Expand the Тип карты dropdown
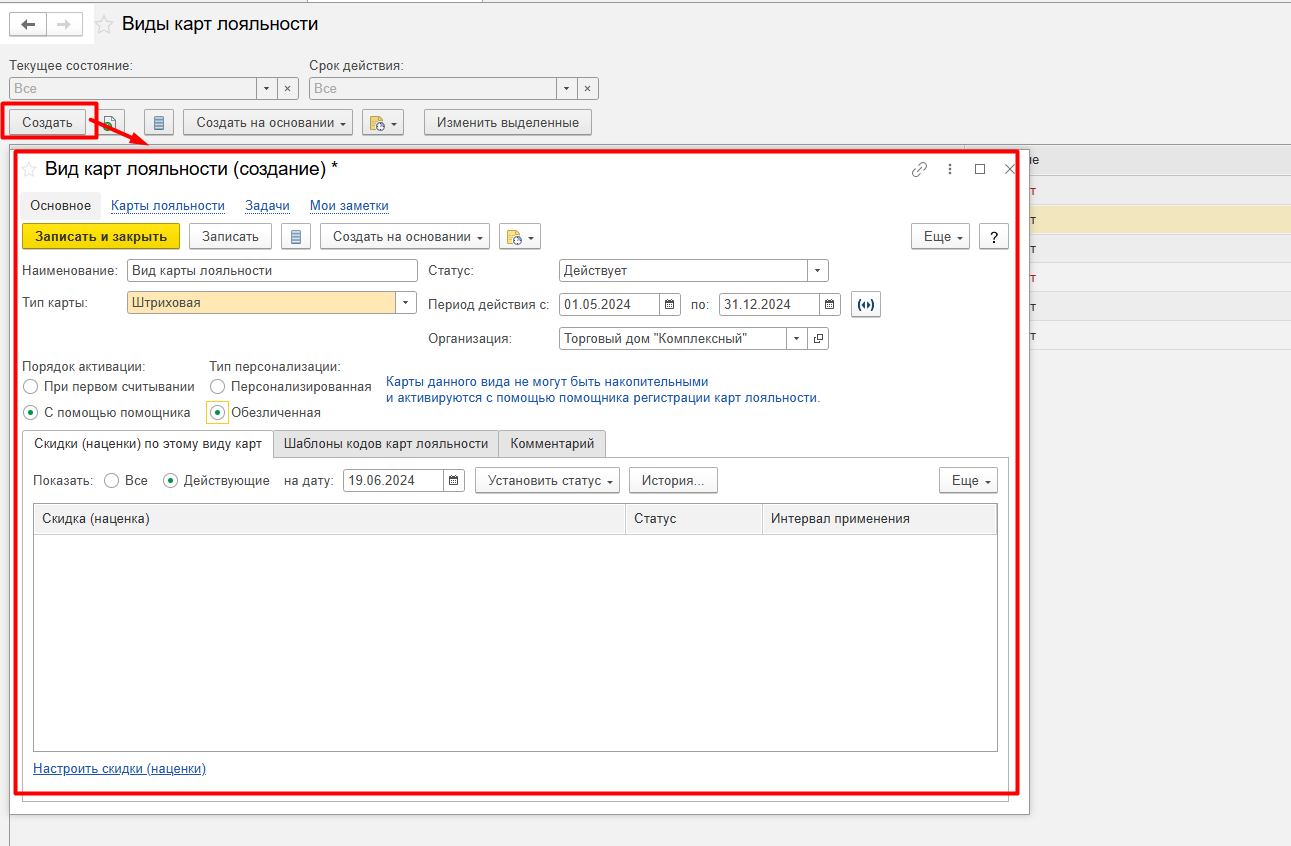The image size is (1291, 846). (406, 302)
